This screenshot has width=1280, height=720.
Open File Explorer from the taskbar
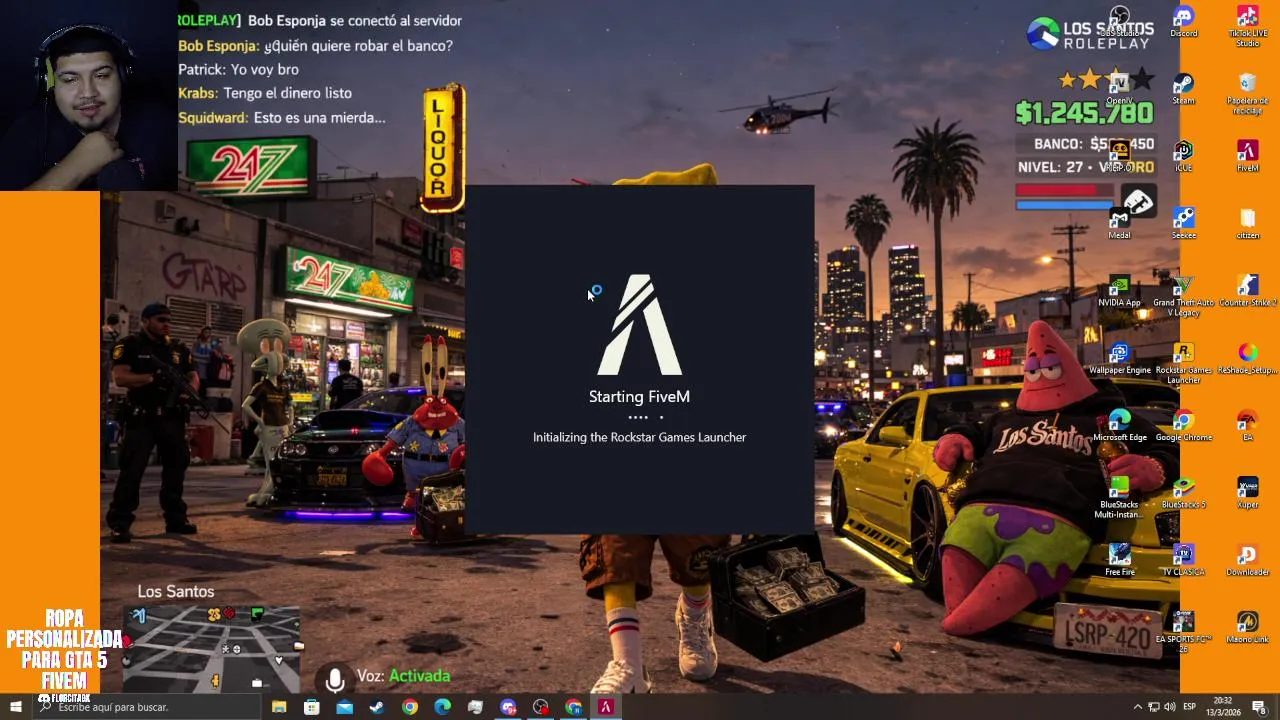pos(279,706)
